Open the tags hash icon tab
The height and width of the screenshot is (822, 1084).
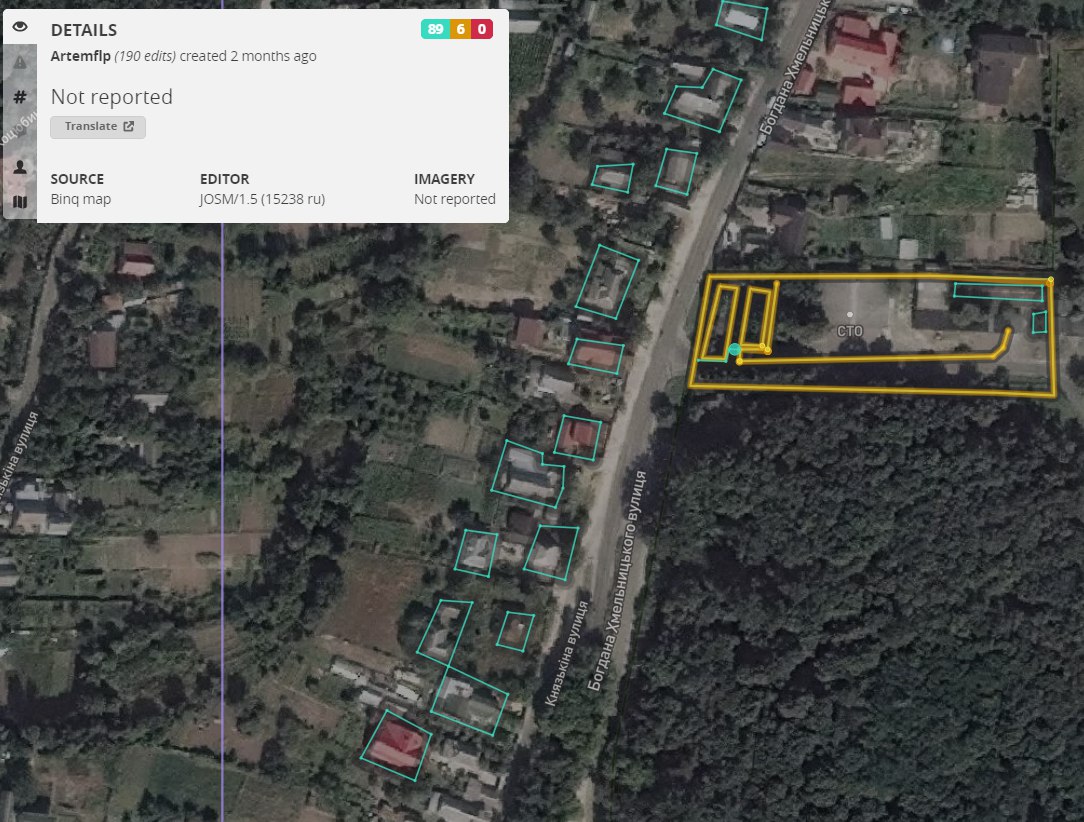coord(20,97)
